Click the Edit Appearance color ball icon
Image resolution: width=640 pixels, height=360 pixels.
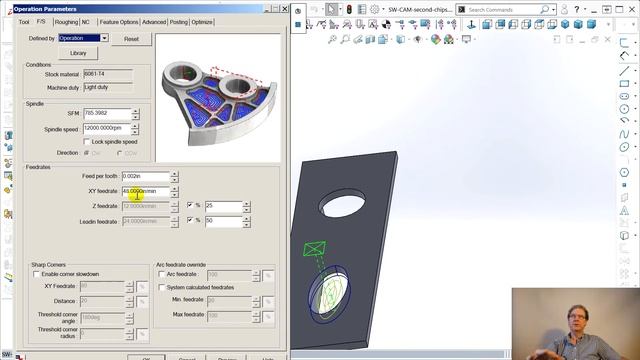click(x=436, y=39)
